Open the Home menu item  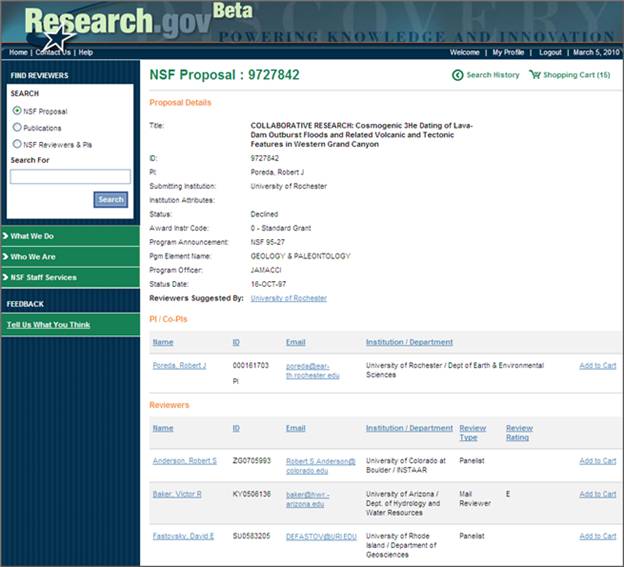tap(18, 52)
